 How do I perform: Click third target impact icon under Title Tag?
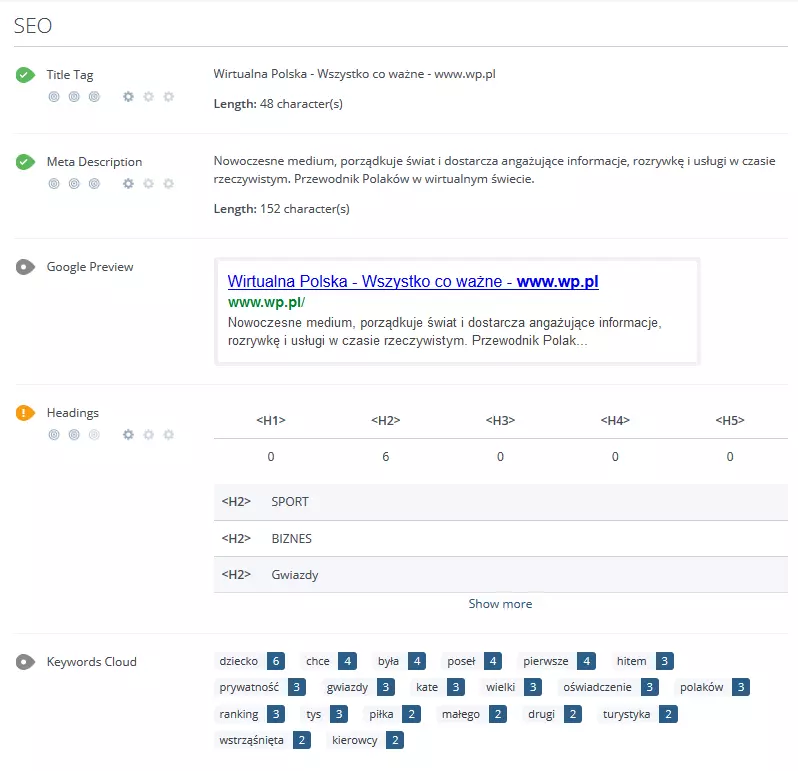94,97
